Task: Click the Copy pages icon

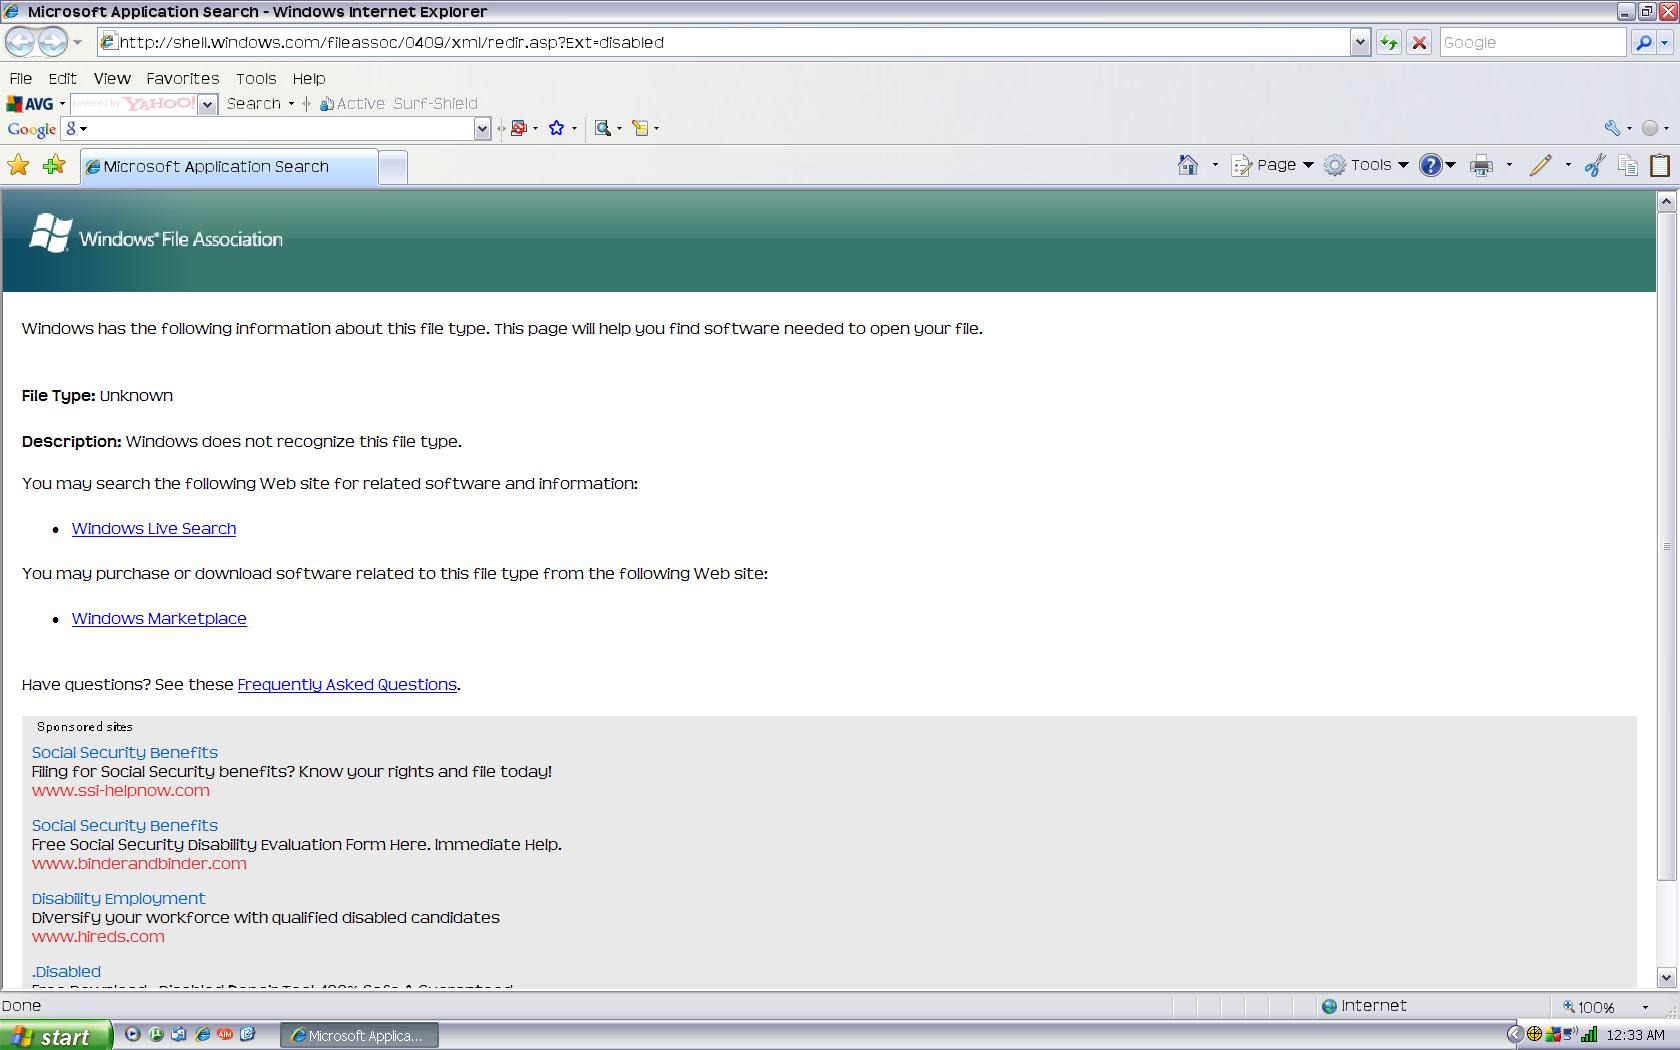Action: point(1628,165)
